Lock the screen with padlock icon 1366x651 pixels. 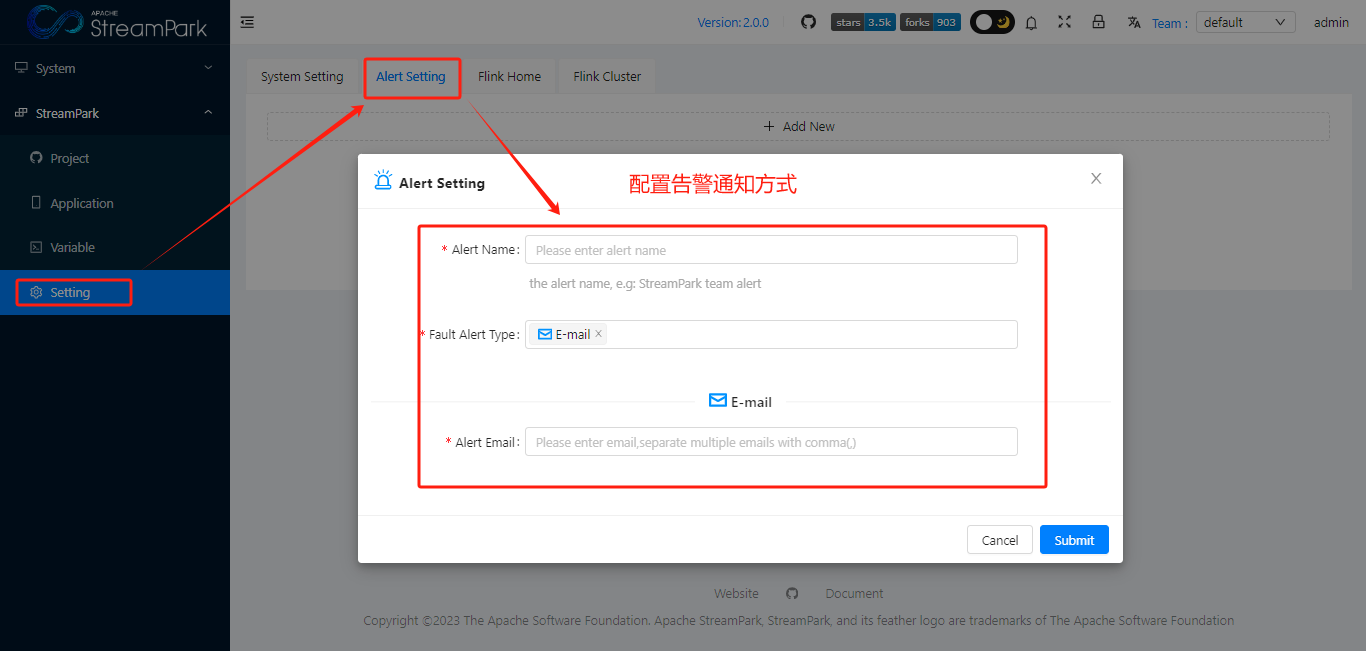click(1098, 22)
